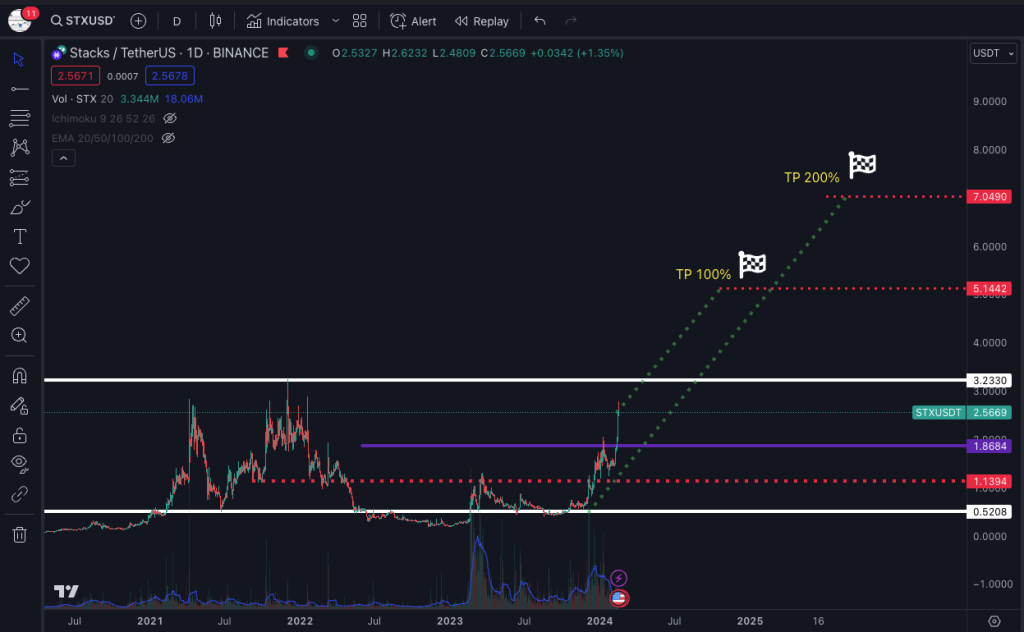Screen dimensions: 1024x632
Task: Click the Alert button
Action: [413, 21]
